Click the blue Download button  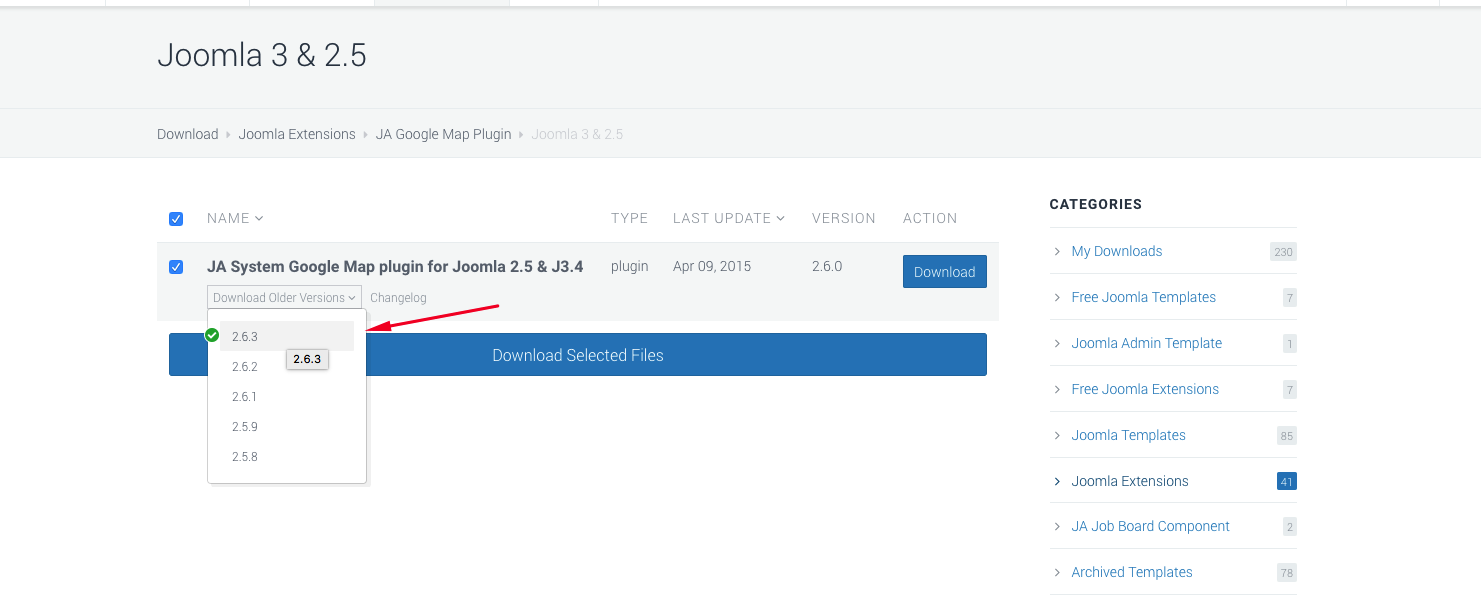944,271
